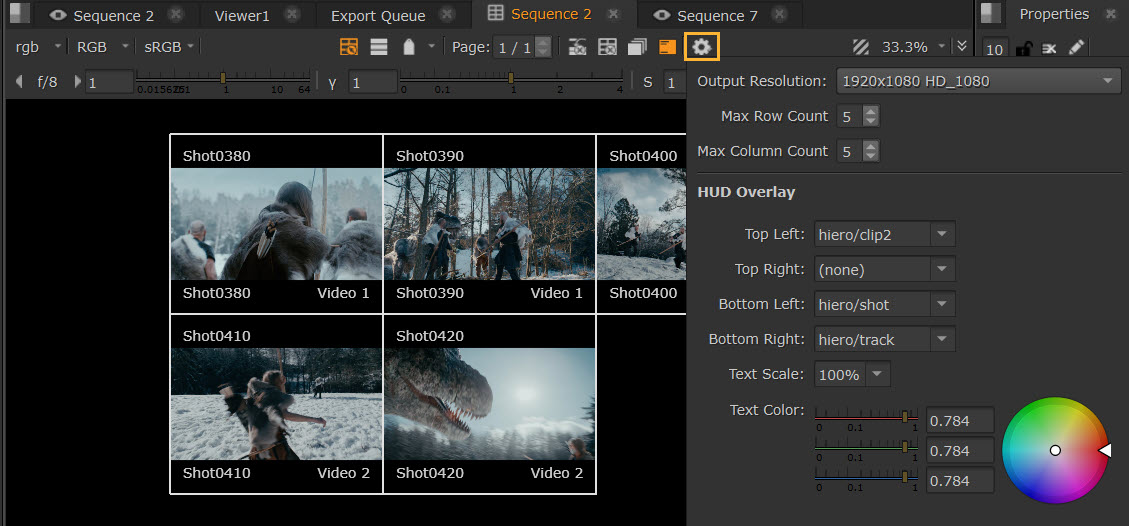Image resolution: width=1129 pixels, height=526 pixels.
Task: Open the rgb layer dropdown
Action: [x=38, y=47]
